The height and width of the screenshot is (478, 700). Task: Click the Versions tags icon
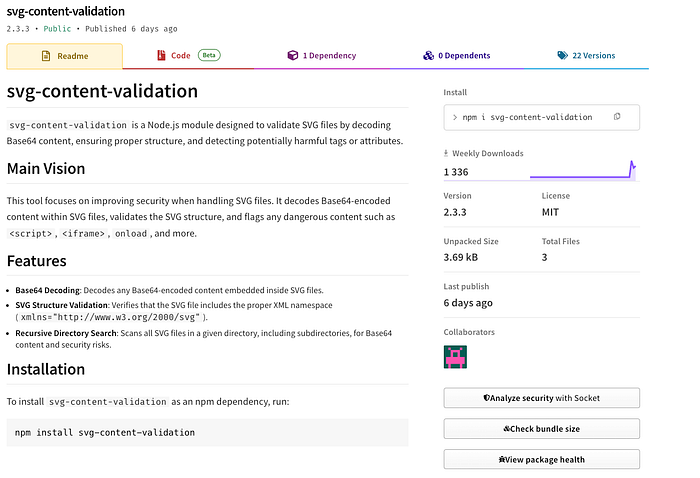click(562, 55)
